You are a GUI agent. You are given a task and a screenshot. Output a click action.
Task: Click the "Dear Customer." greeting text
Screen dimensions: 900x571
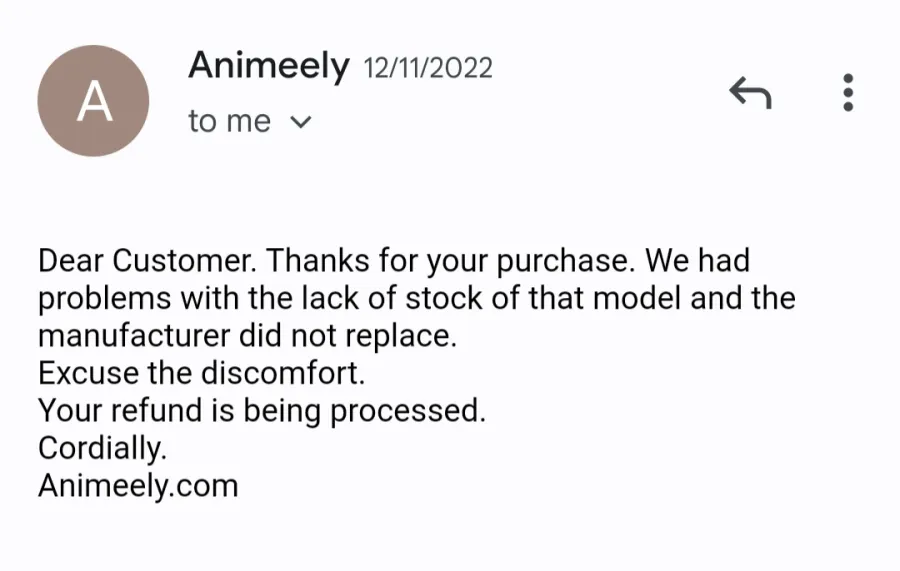click(x=148, y=261)
